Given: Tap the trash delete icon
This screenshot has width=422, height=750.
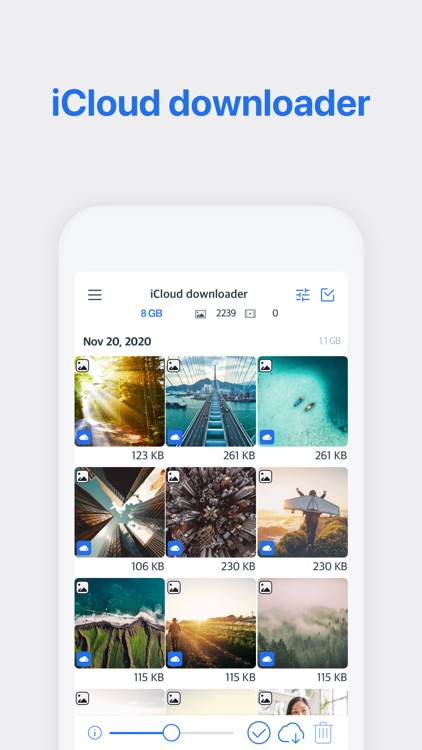Looking at the screenshot, I should click(x=323, y=733).
